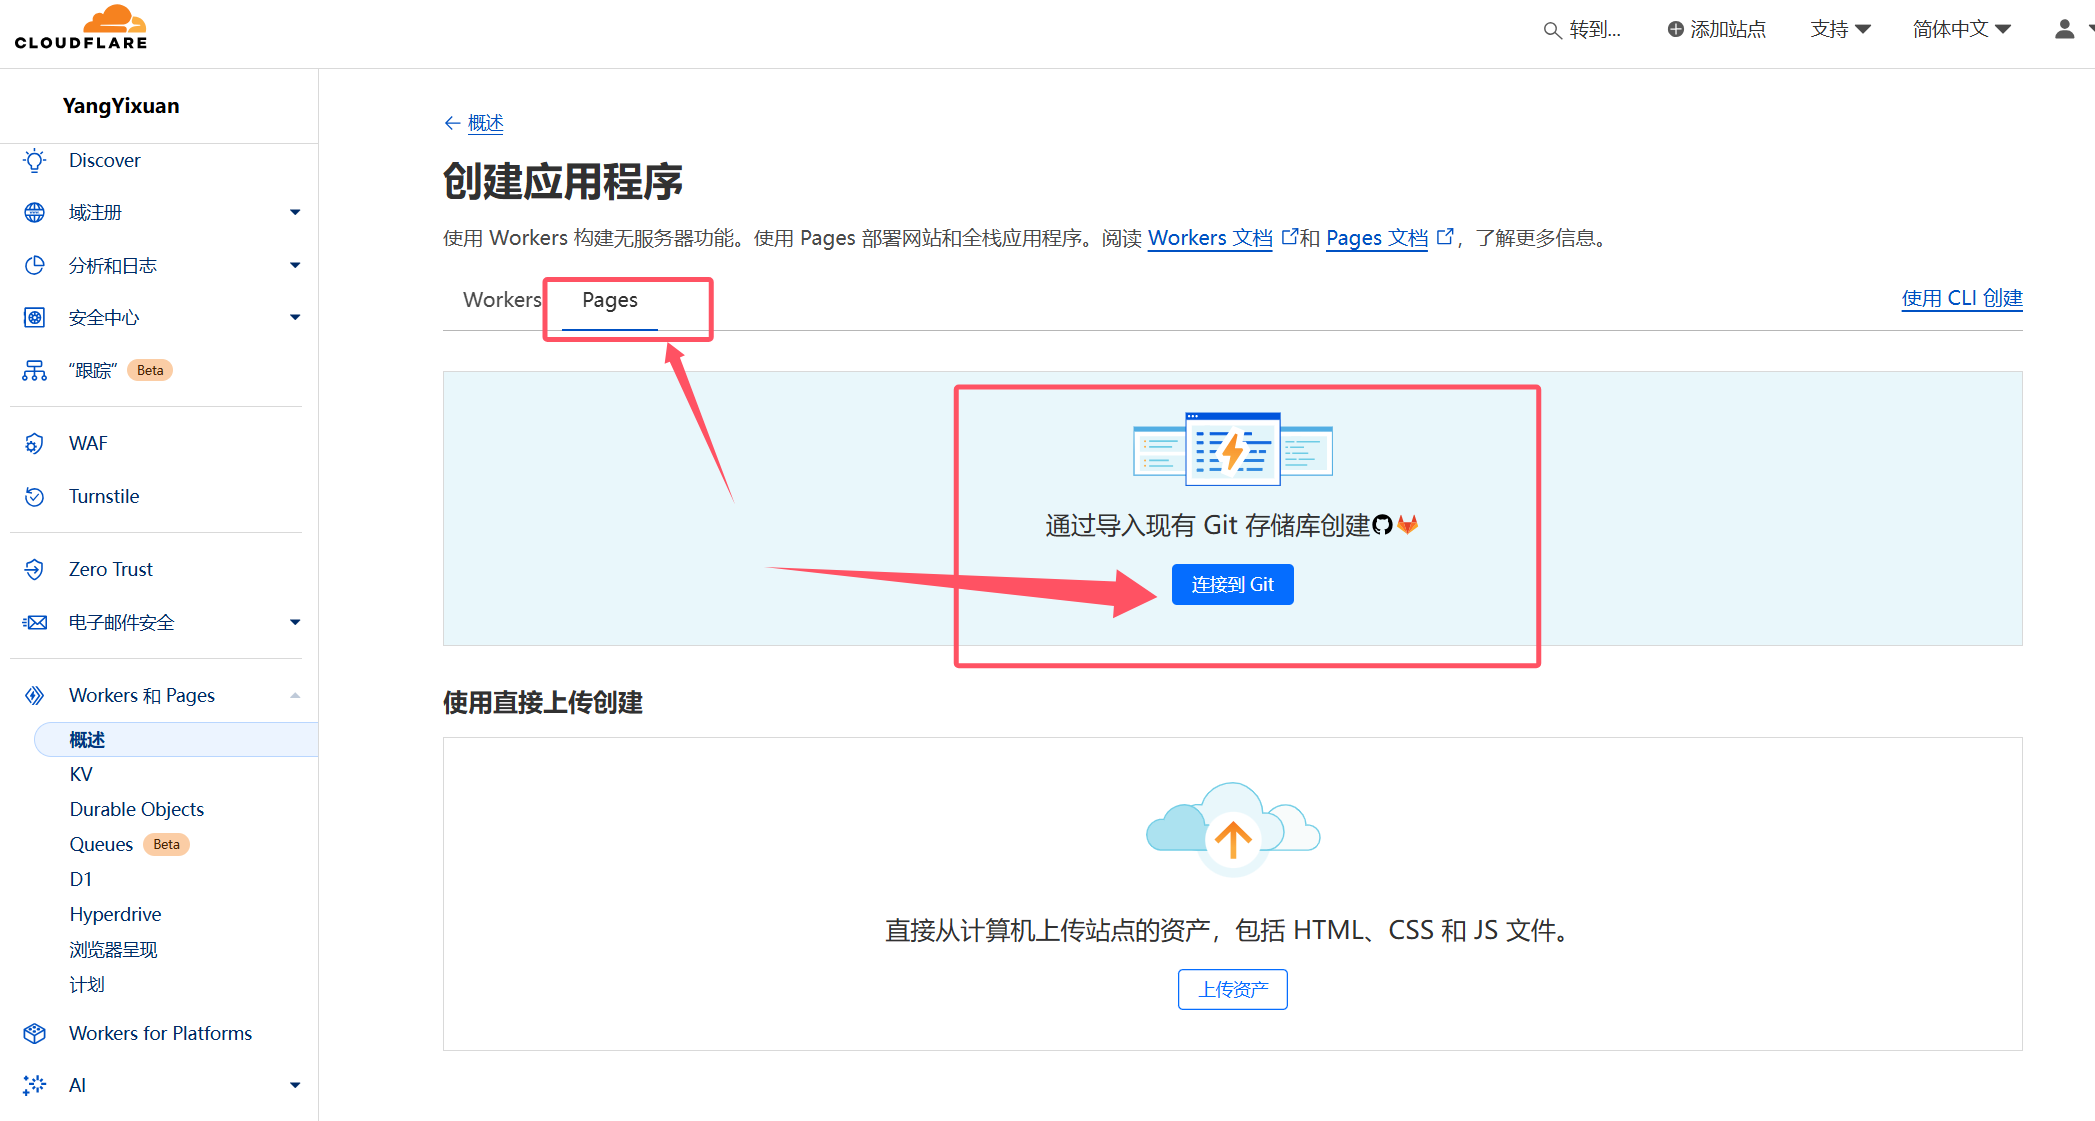Select 概述 under Workers 和 Pages
The width and height of the screenshot is (2095, 1121).
click(176, 739)
